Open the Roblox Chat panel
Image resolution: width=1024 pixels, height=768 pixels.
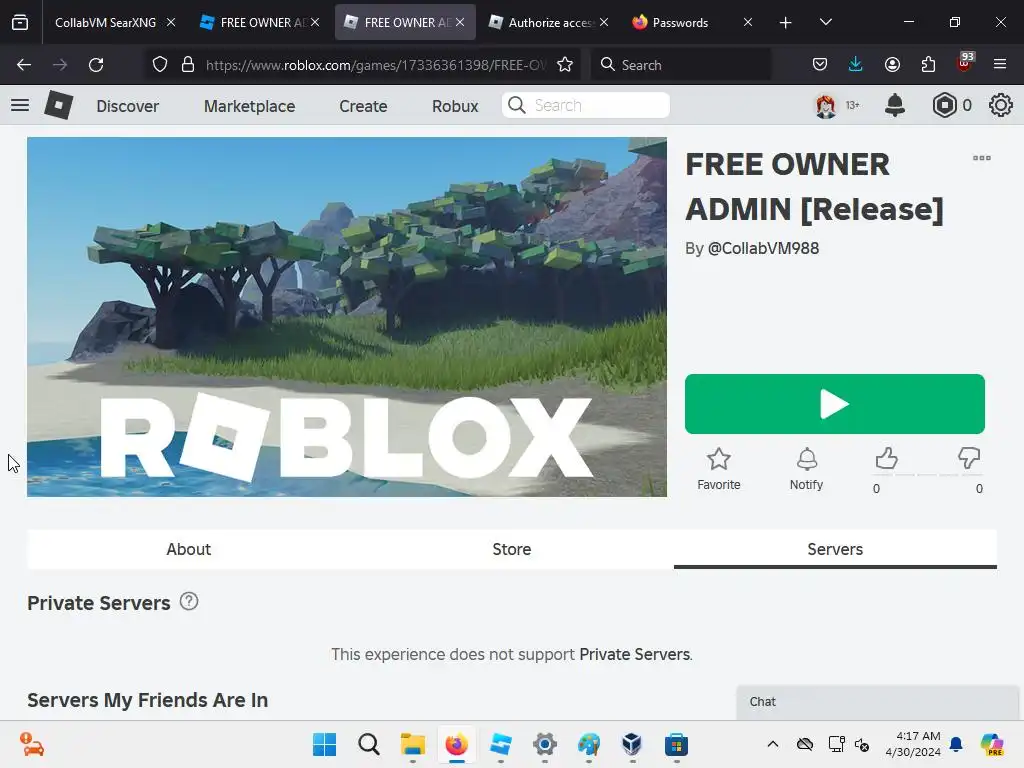(877, 702)
